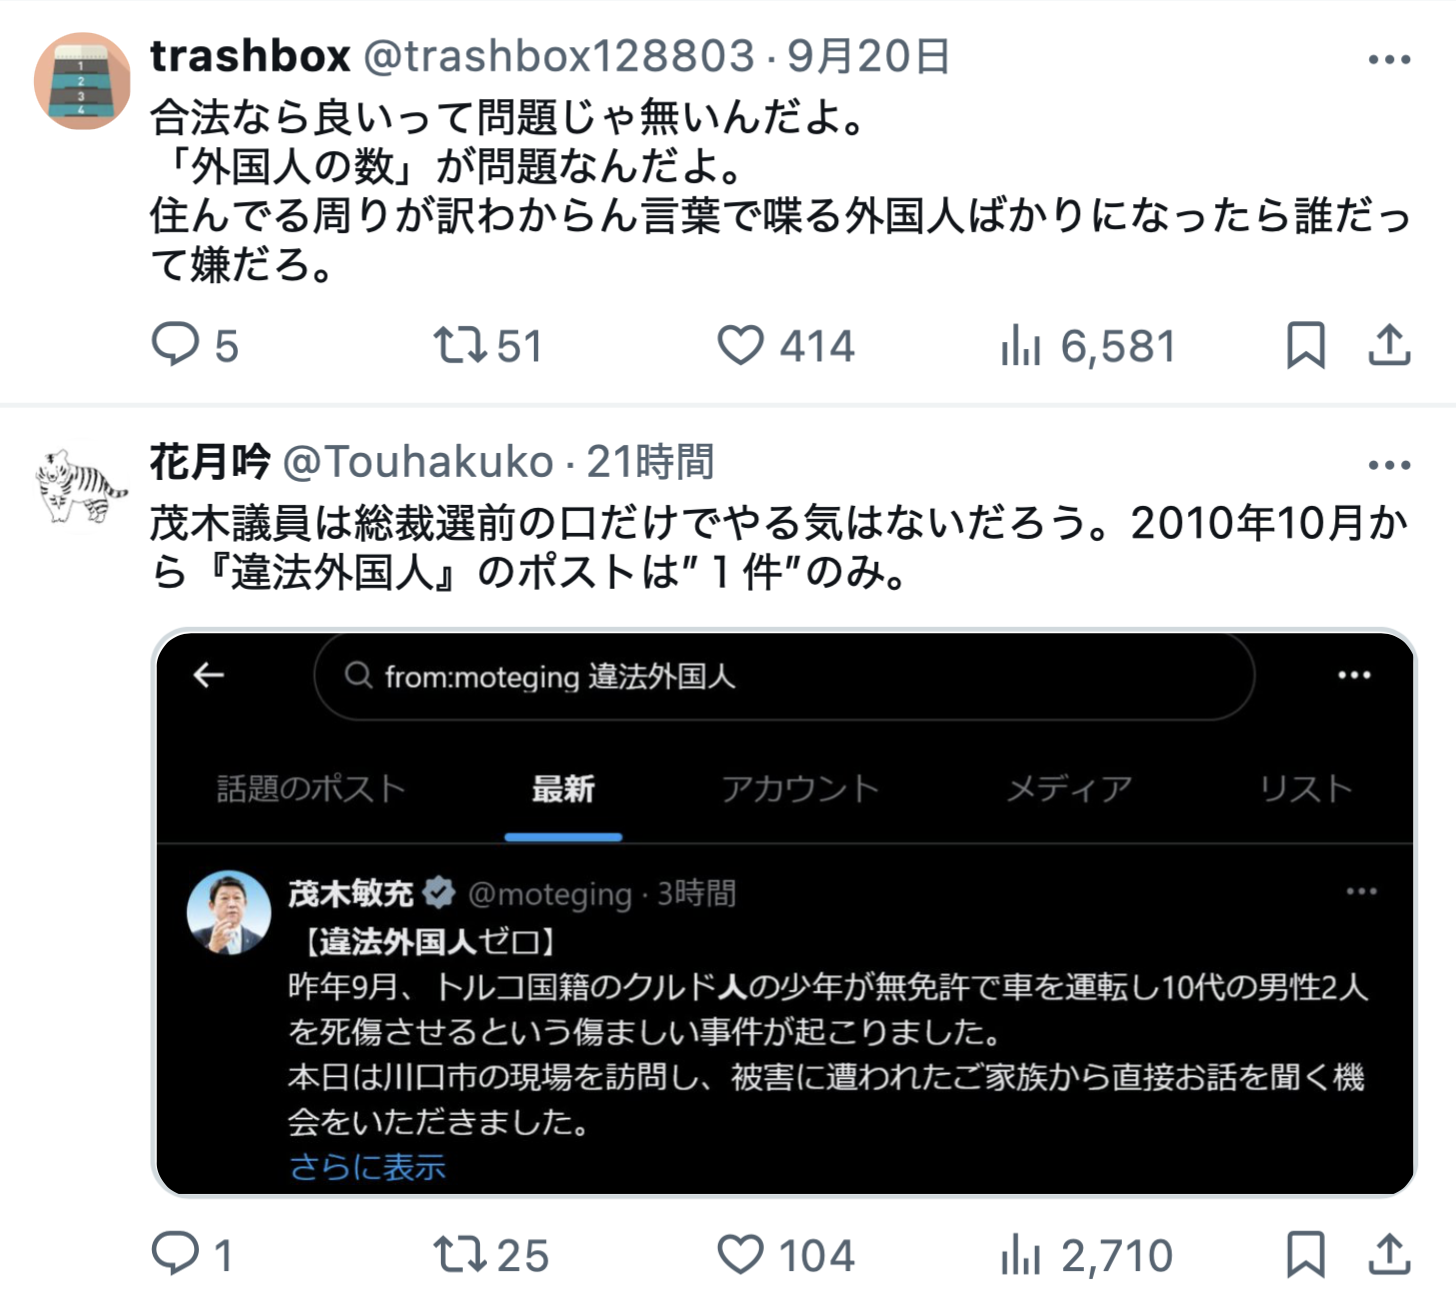Open @trashbox128803 profile handle
The width and height of the screenshot is (1456, 1310).
pyautogui.click(x=558, y=56)
